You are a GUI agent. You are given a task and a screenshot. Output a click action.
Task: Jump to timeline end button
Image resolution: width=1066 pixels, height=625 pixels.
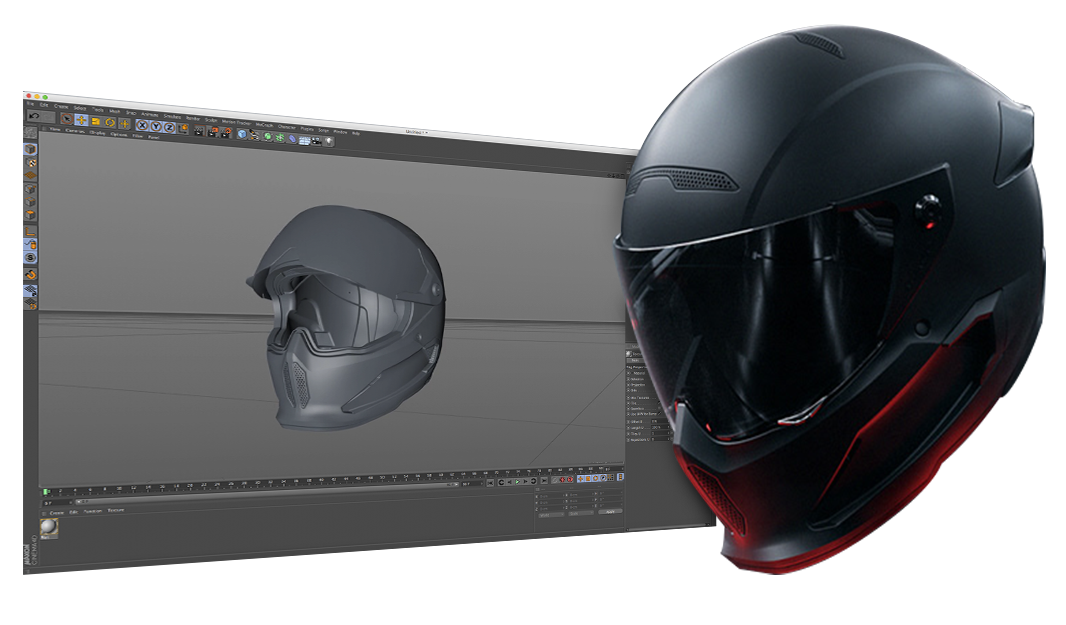(544, 481)
